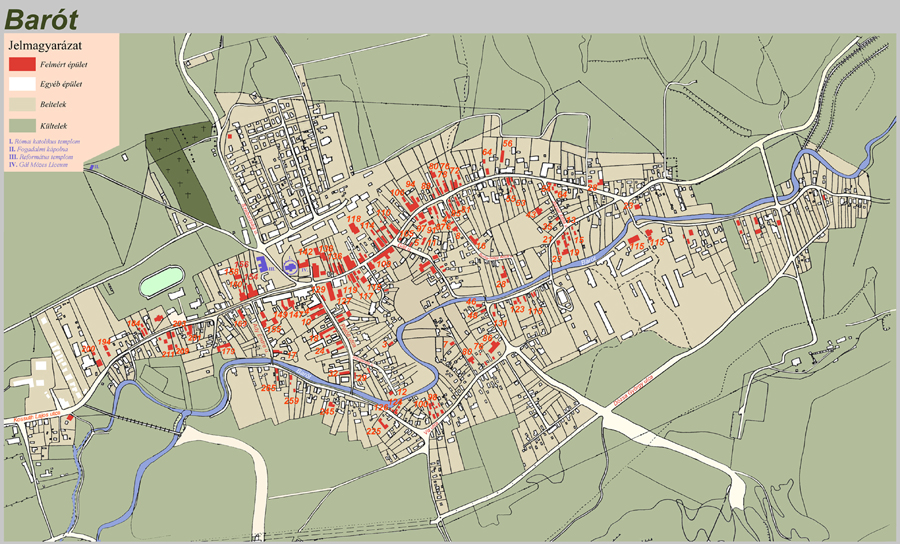Screen dimensions: 900x544
Task: Click the small blue chapel marker labeled II
Action: [90, 168]
